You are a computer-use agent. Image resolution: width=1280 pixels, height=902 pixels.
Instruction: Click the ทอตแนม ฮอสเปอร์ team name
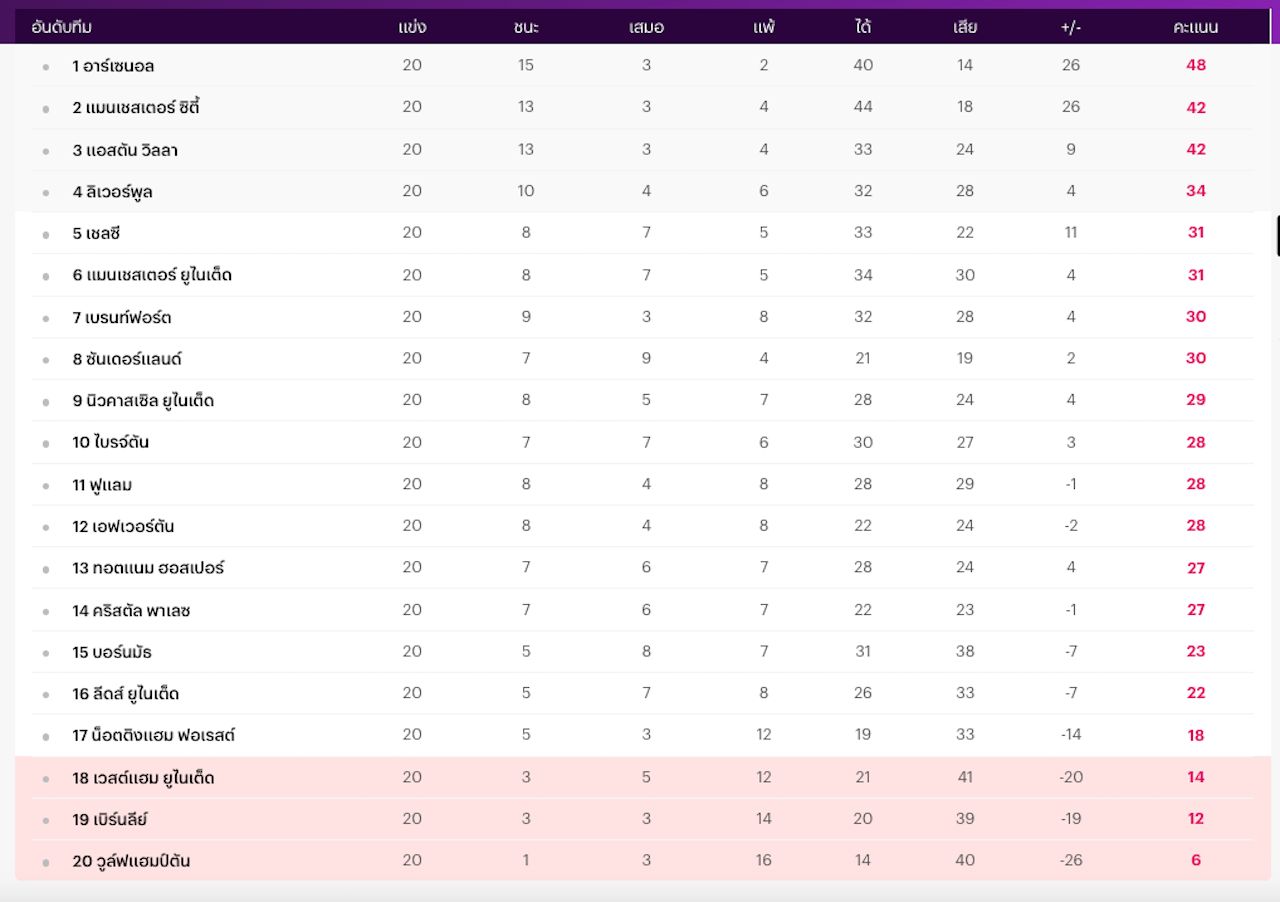click(x=148, y=568)
